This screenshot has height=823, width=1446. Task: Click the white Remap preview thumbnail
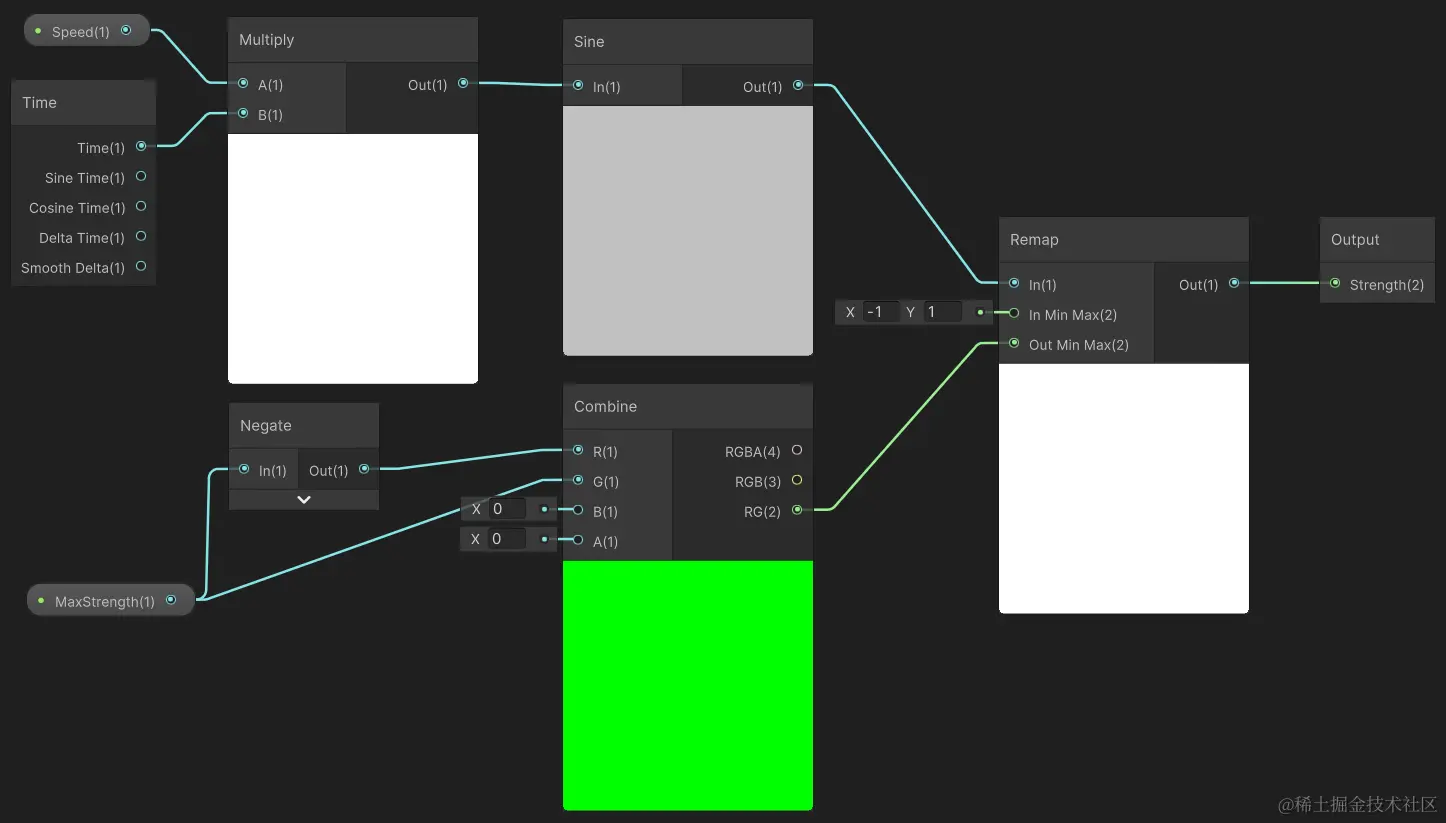click(1124, 488)
